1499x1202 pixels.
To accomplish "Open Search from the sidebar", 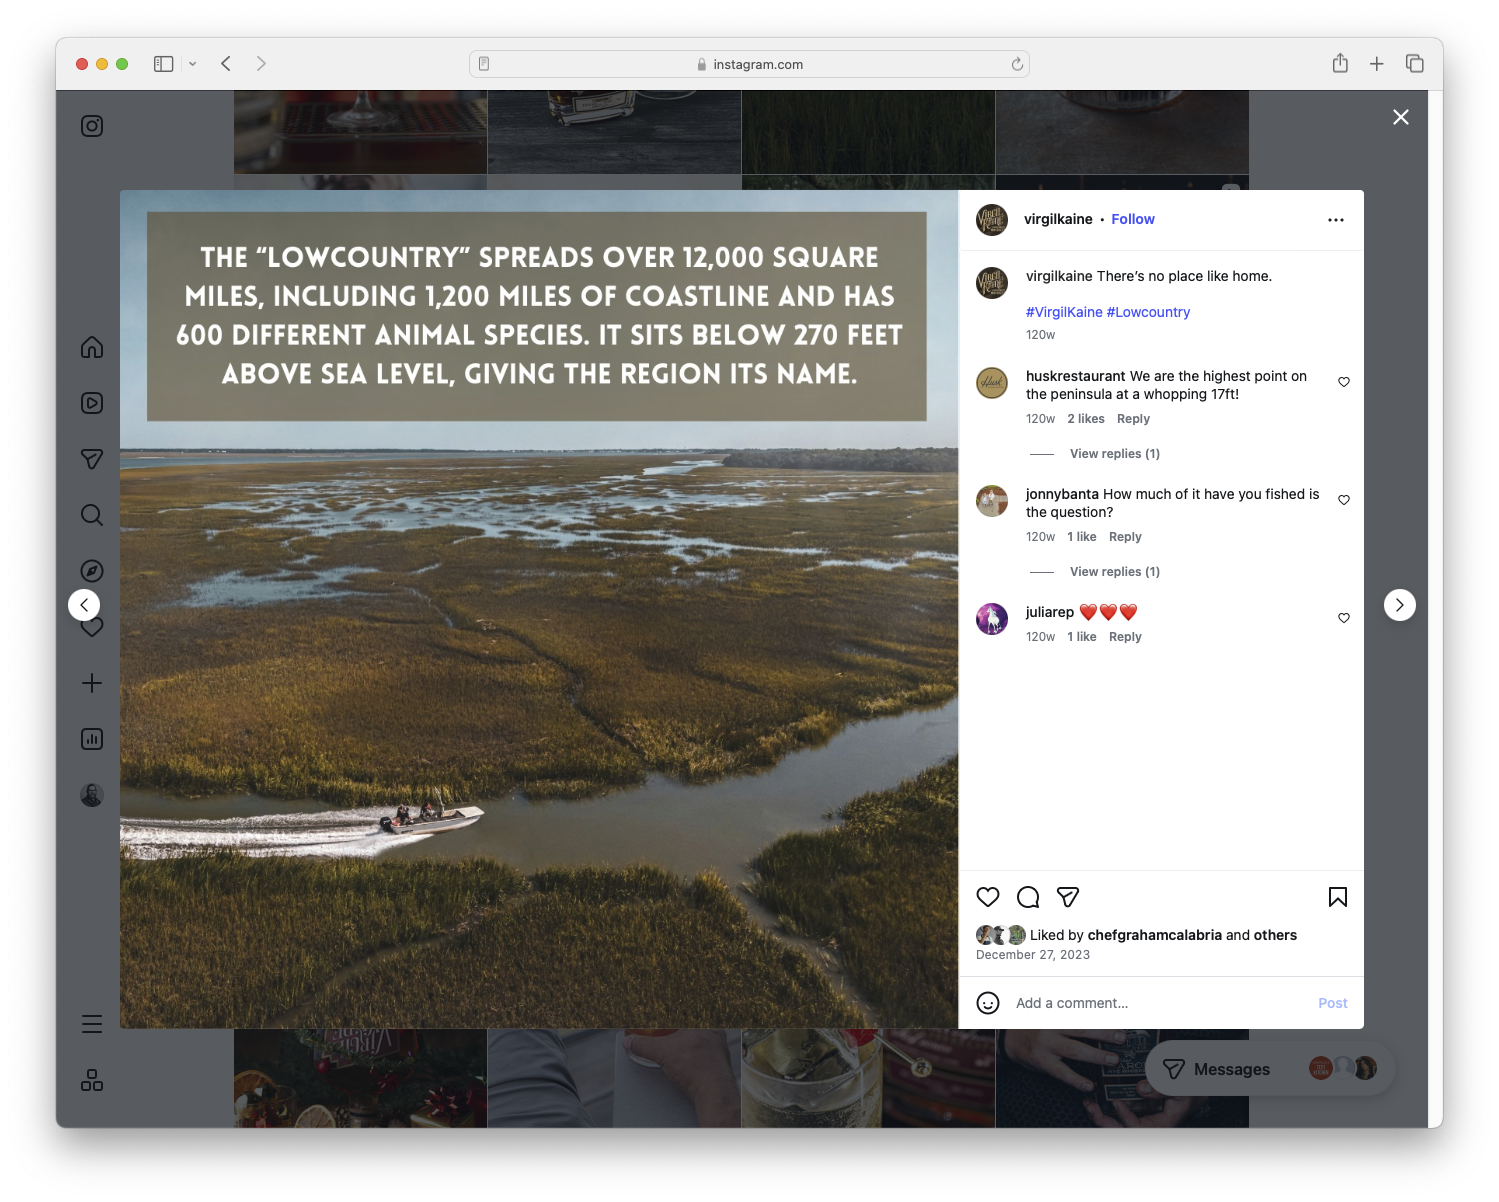I will point(91,515).
